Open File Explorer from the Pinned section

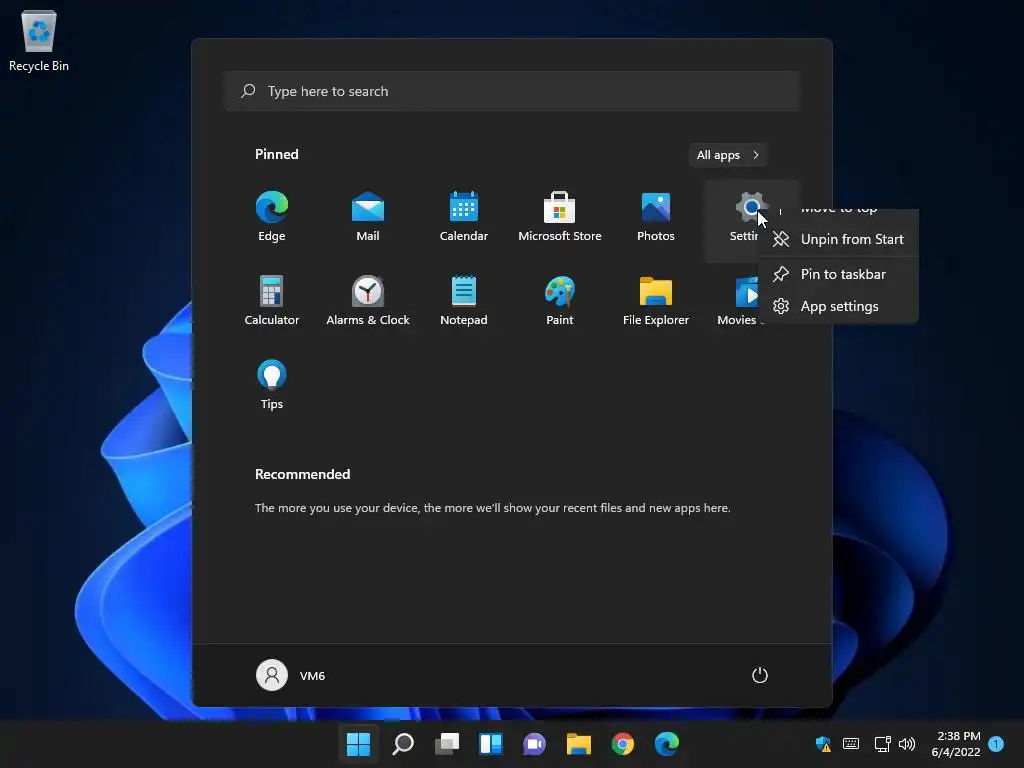(x=656, y=300)
